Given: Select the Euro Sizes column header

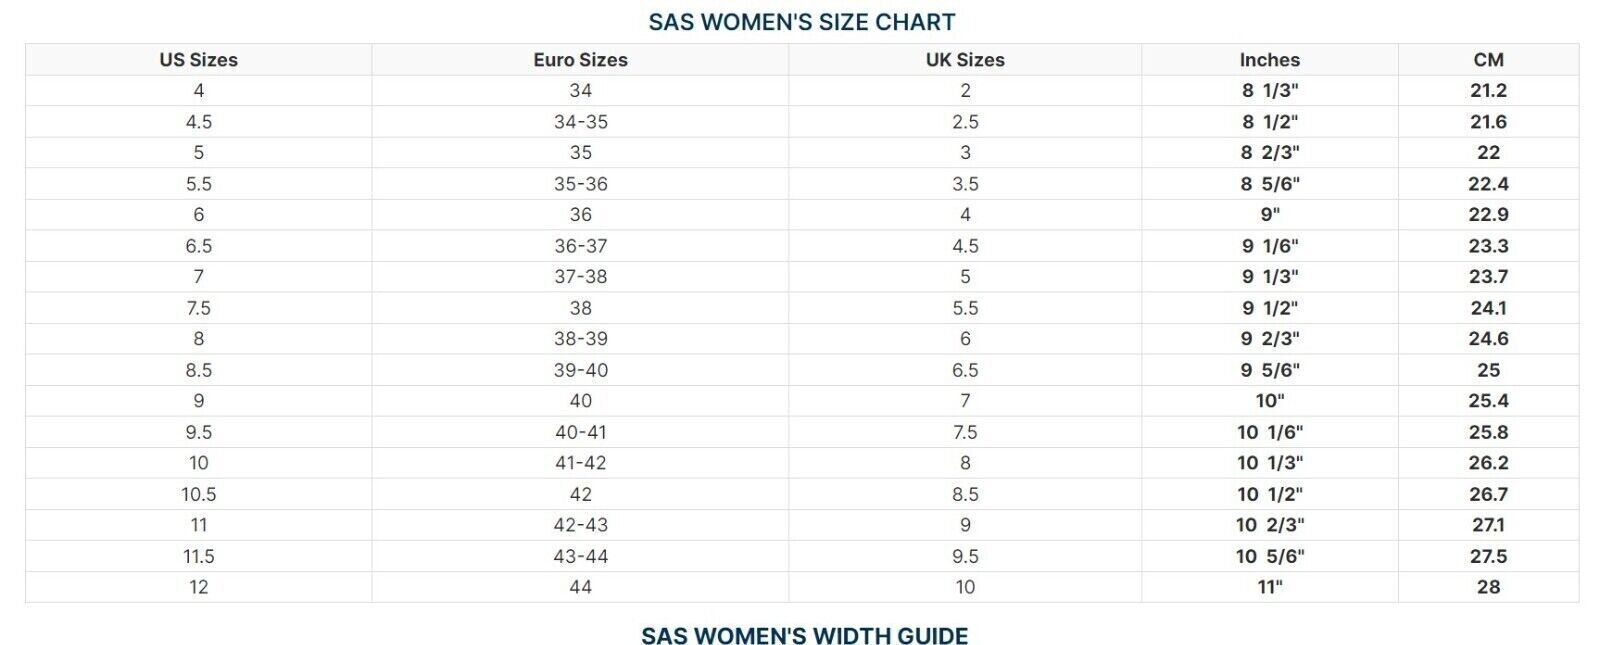Looking at the screenshot, I should coord(580,60).
